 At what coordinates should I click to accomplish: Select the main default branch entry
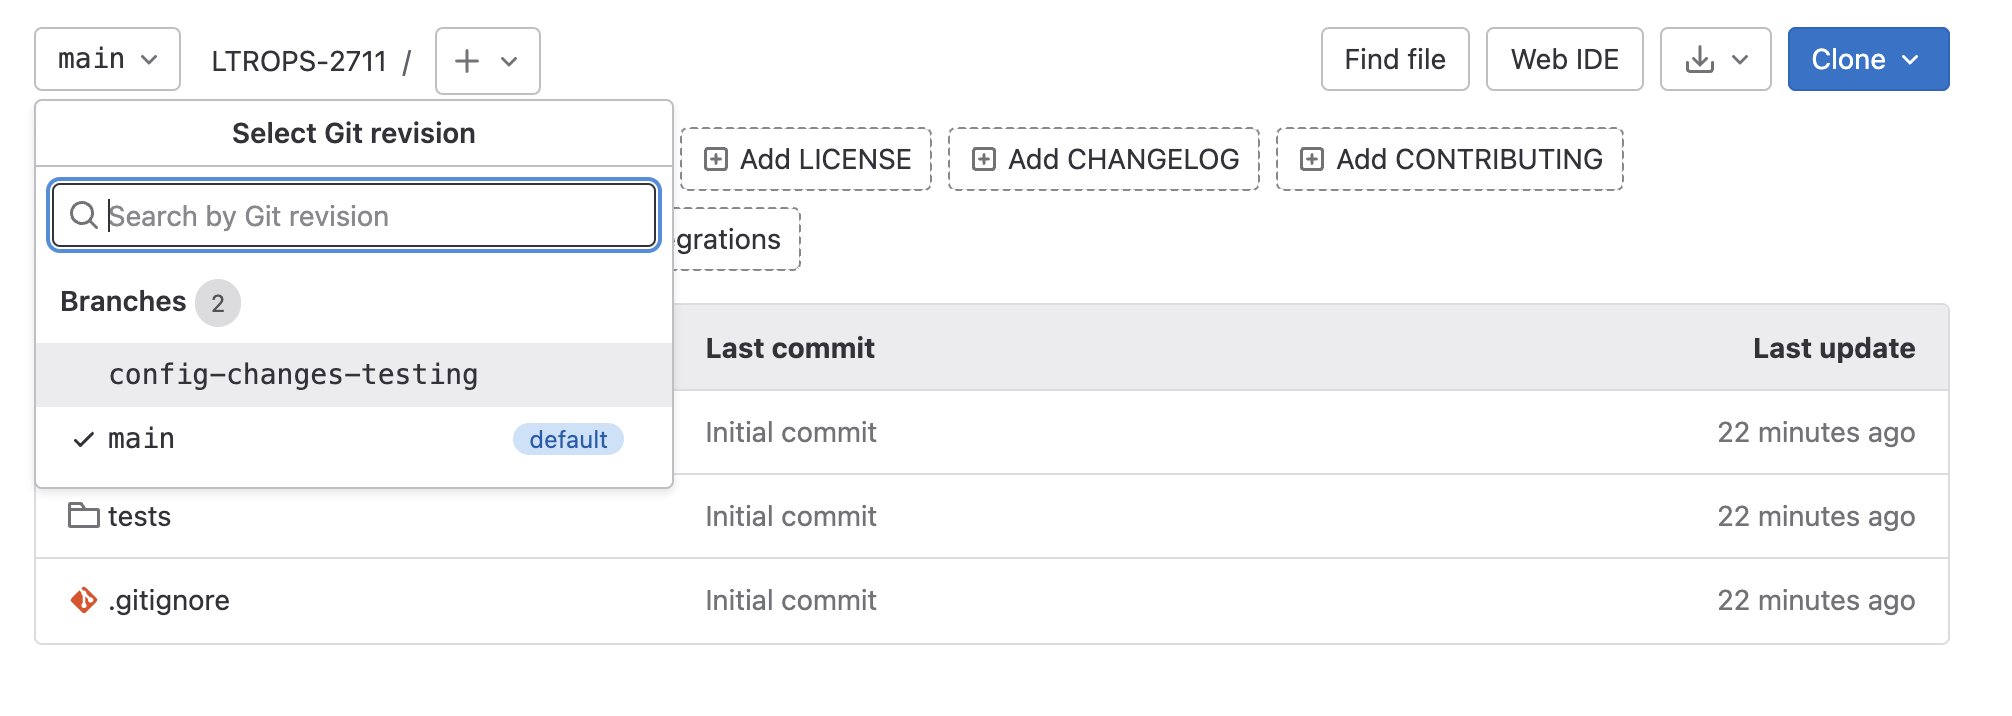pyautogui.click(x=354, y=439)
